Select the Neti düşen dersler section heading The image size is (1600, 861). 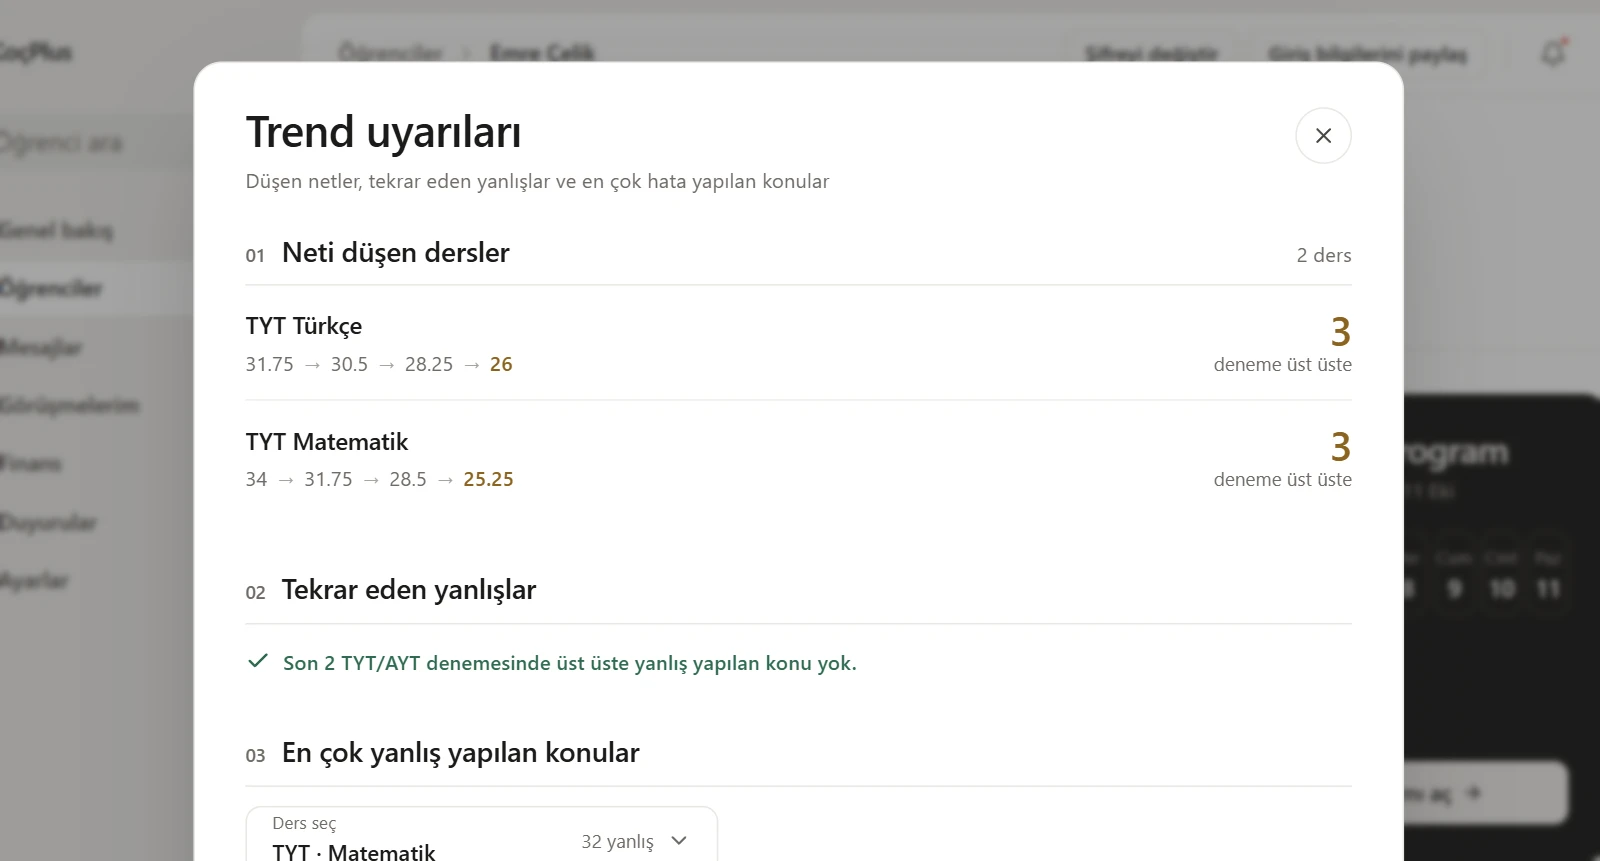coord(396,253)
